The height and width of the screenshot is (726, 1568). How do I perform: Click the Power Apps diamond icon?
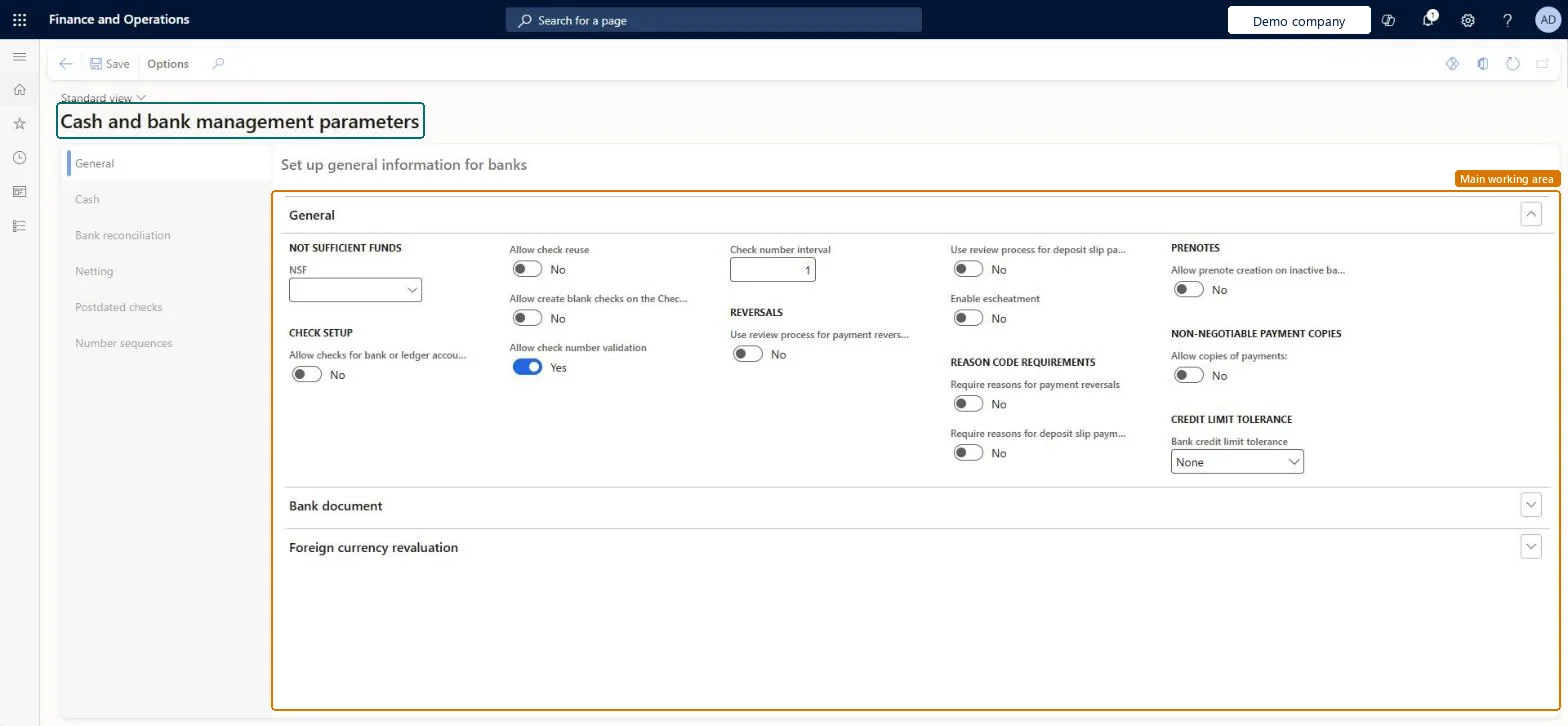point(1453,64)
